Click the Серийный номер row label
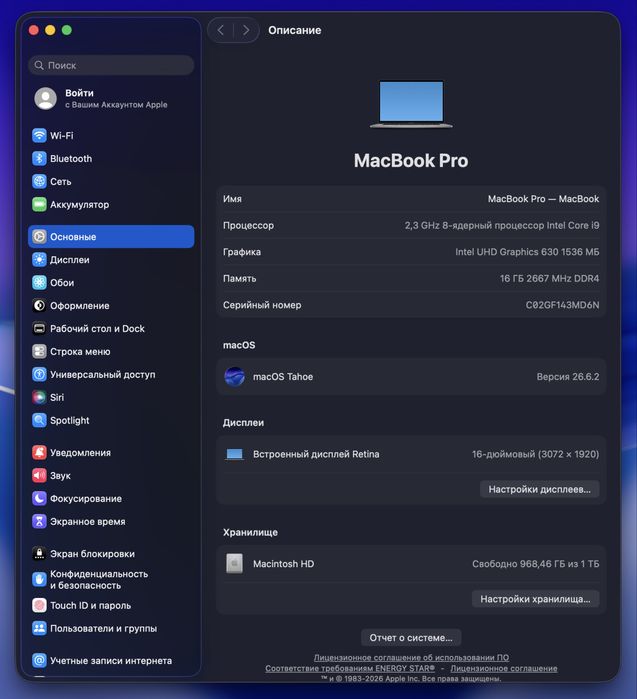 click(262, 305)
